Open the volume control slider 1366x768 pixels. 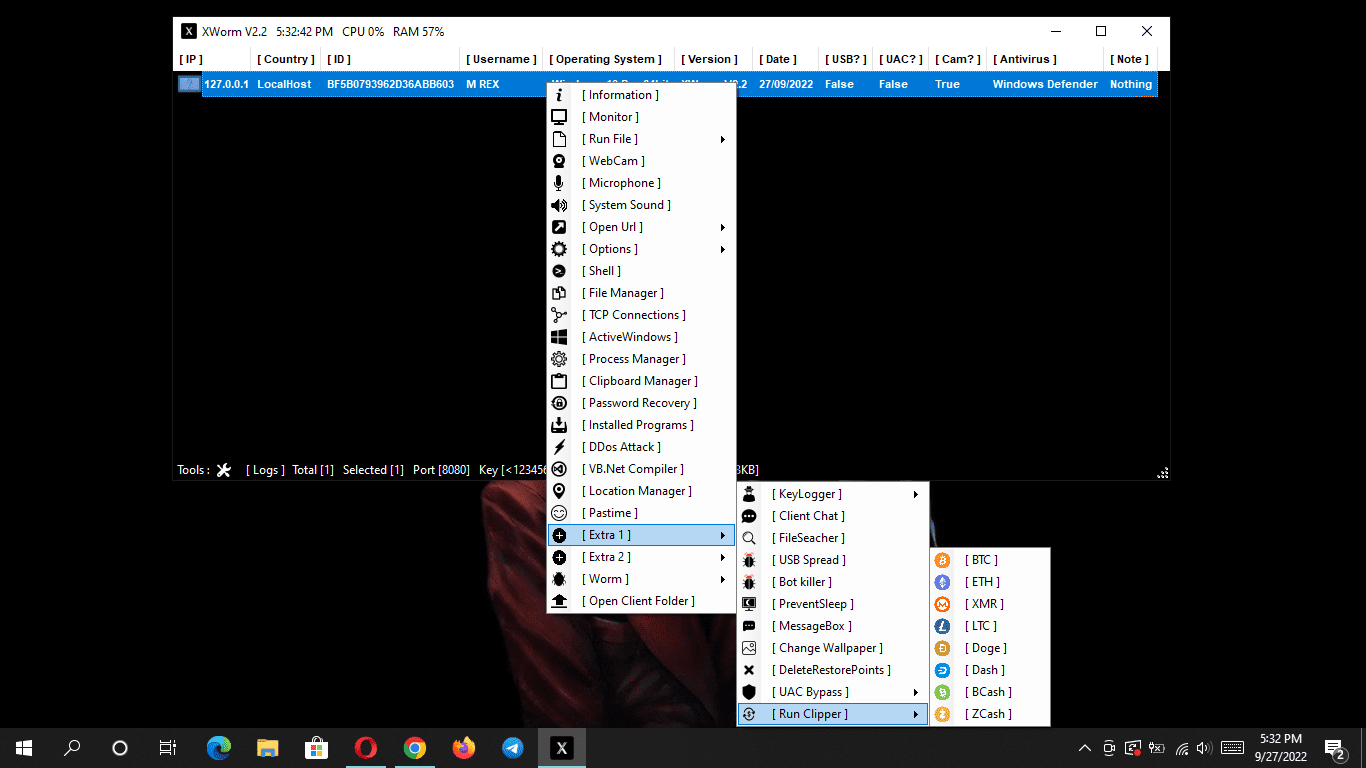coord(1206,747)
